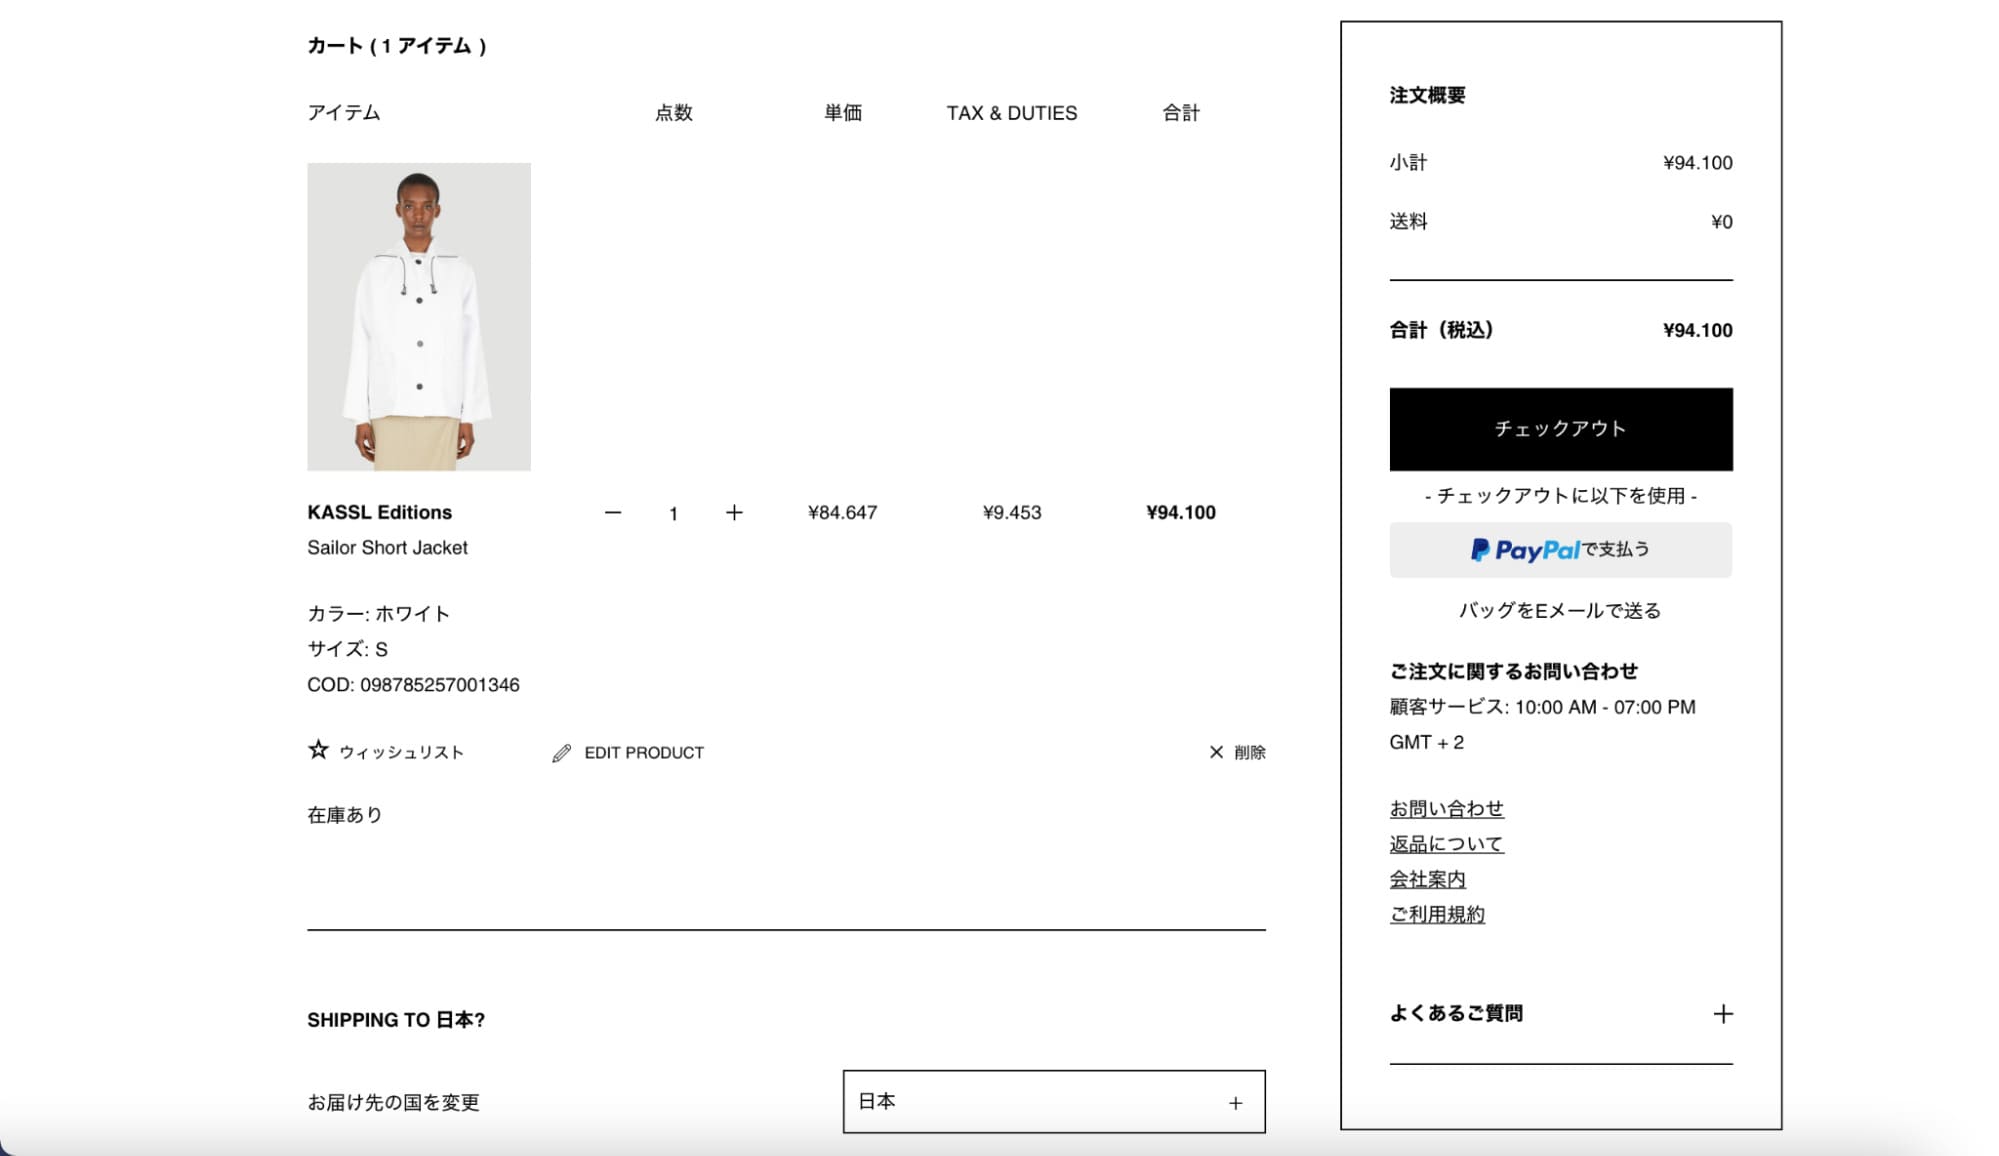Click the wishlist star icon
Image resolution: width=1999 pixels, height=1156 pixels.
pyautogui.click(x=318, y=750)
